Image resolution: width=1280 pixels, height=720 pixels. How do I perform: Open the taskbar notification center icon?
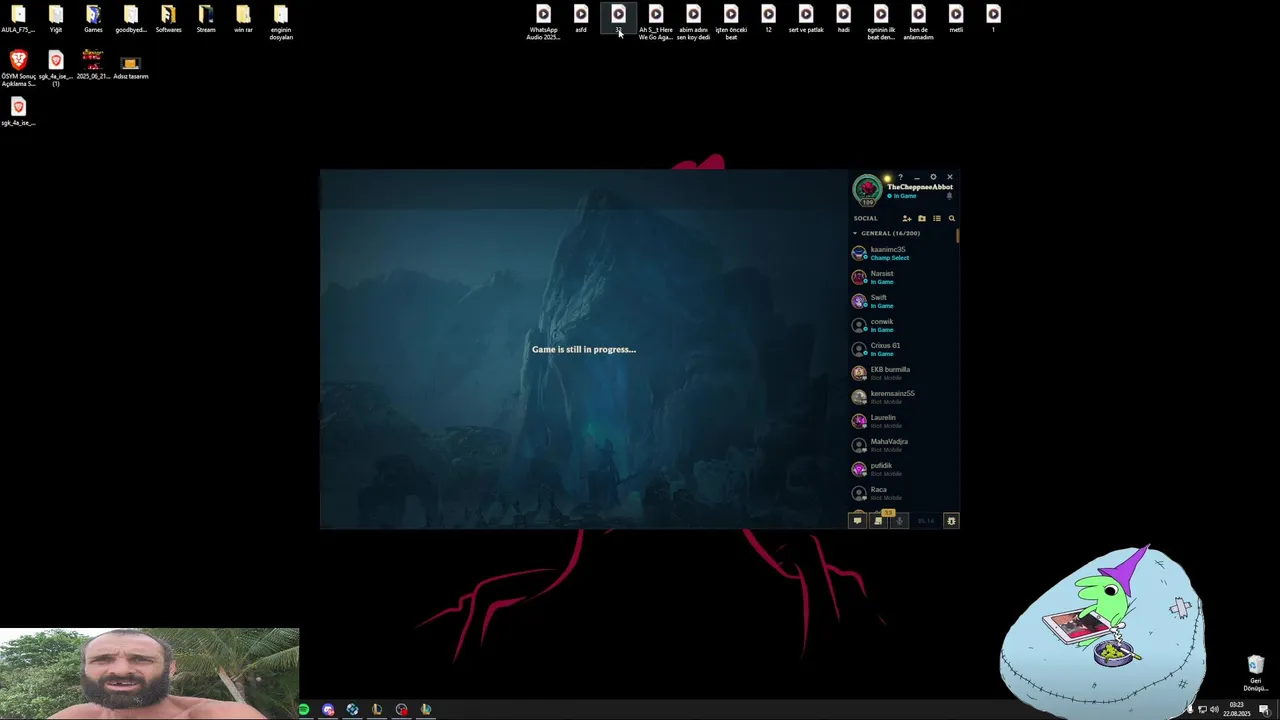tap(1264, 710)
